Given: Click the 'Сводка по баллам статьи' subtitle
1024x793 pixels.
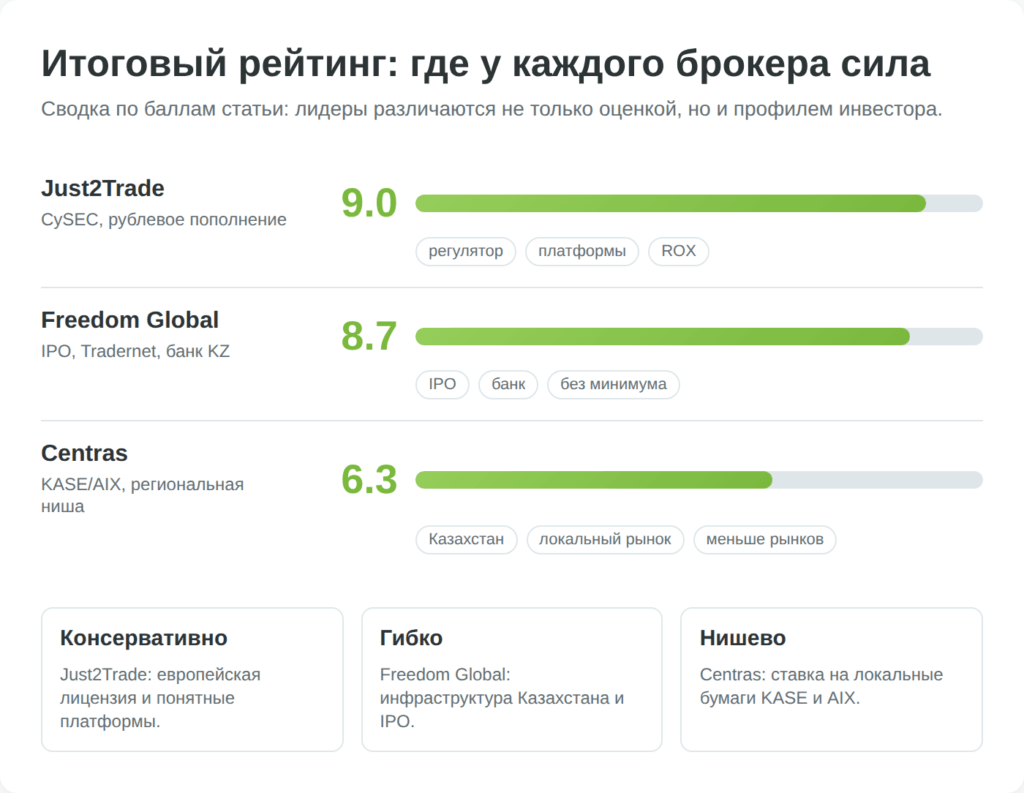Looking at the screenshot, I should click(x=492, y=109).
